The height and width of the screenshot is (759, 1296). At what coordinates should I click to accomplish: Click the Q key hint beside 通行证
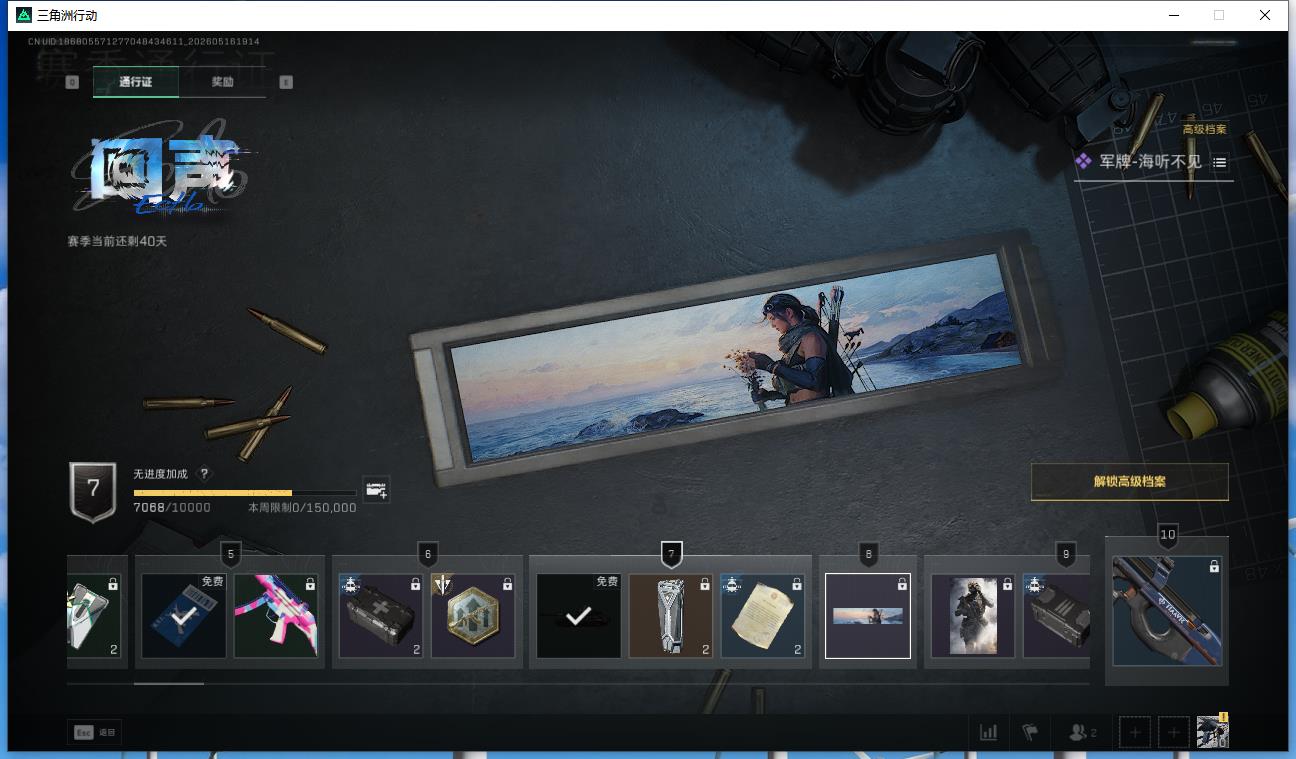tap(72, 82)
